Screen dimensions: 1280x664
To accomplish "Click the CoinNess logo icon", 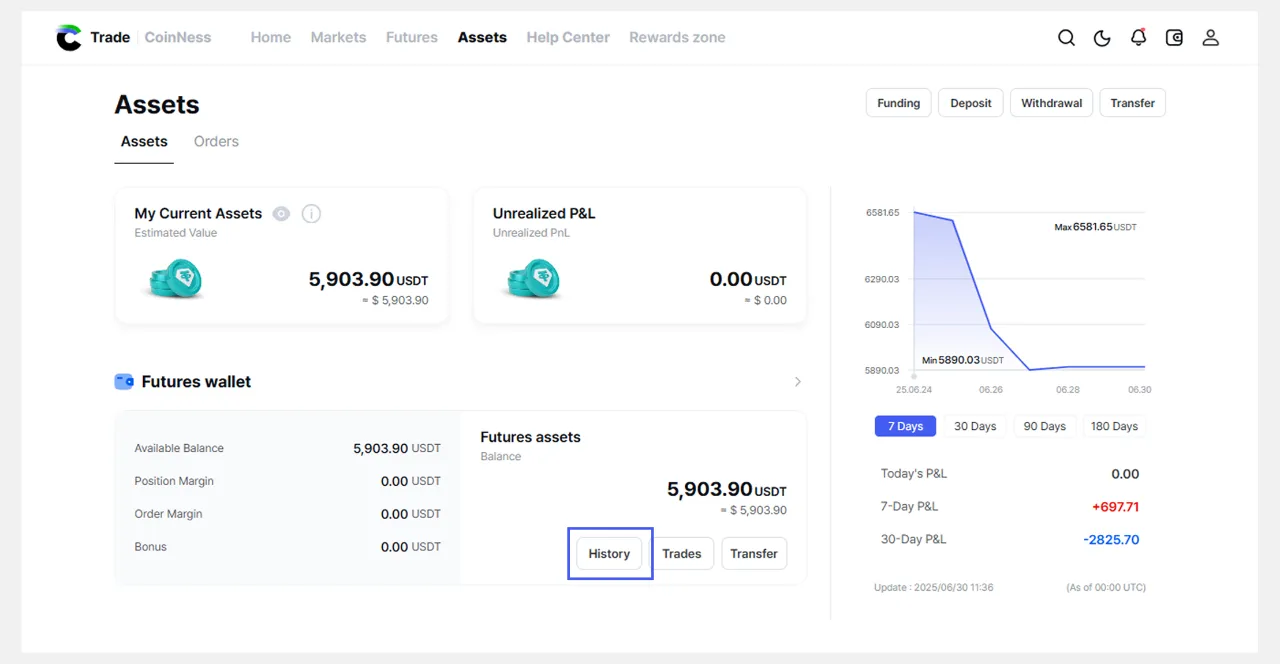I will (69, 38).
